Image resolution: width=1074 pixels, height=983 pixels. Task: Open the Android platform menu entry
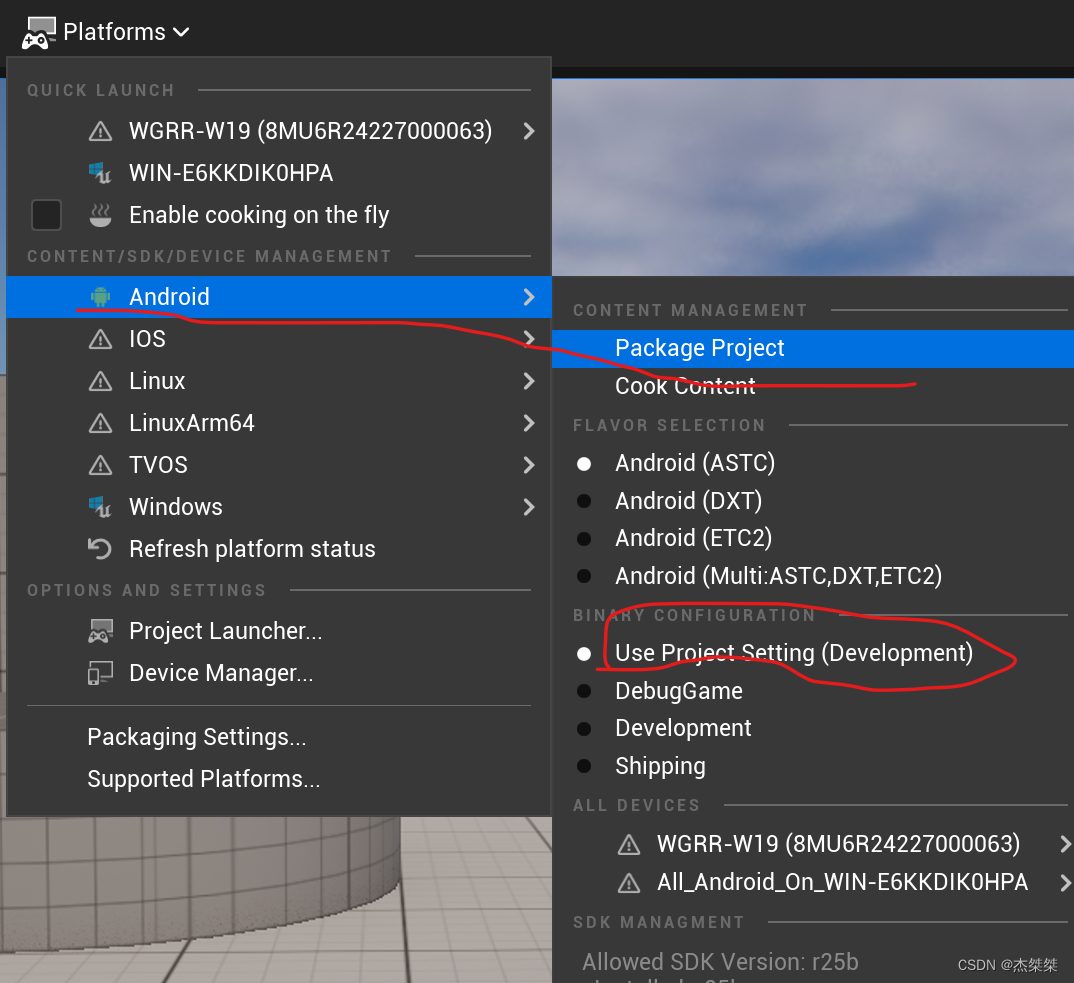pyautogui.click(x=279, y=297)
